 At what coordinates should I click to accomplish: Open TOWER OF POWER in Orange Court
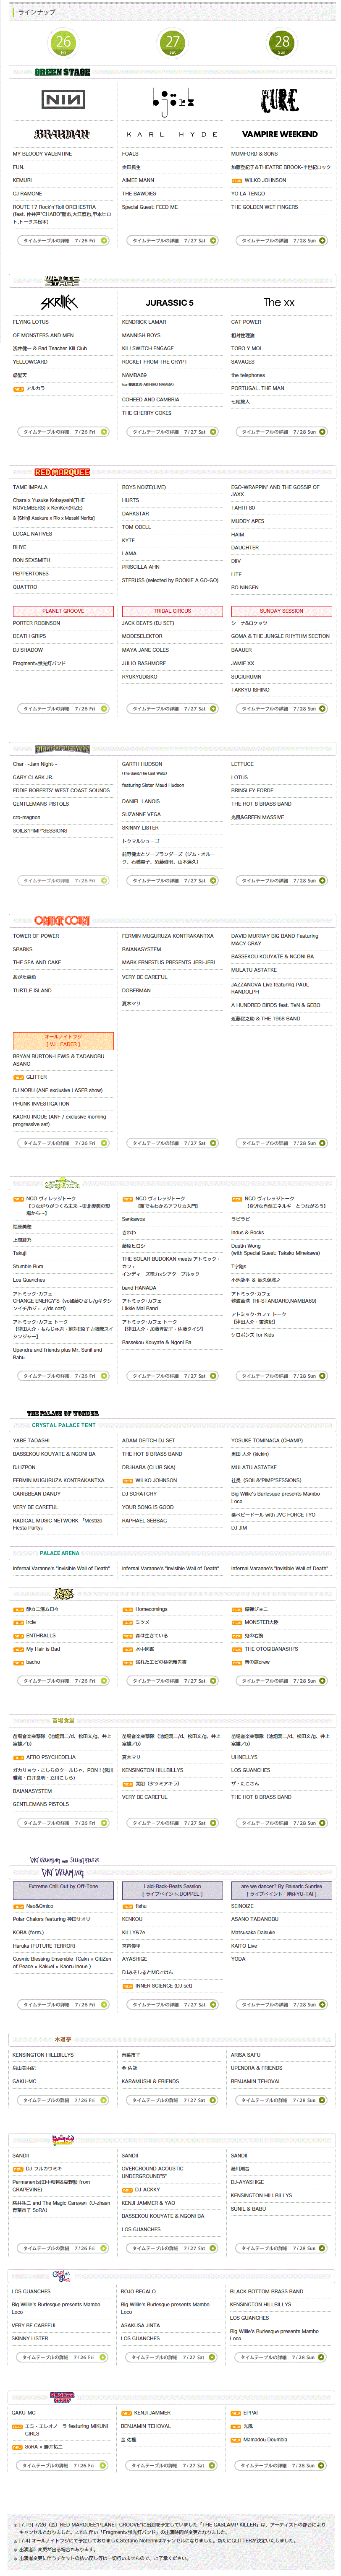coord(36,936)
